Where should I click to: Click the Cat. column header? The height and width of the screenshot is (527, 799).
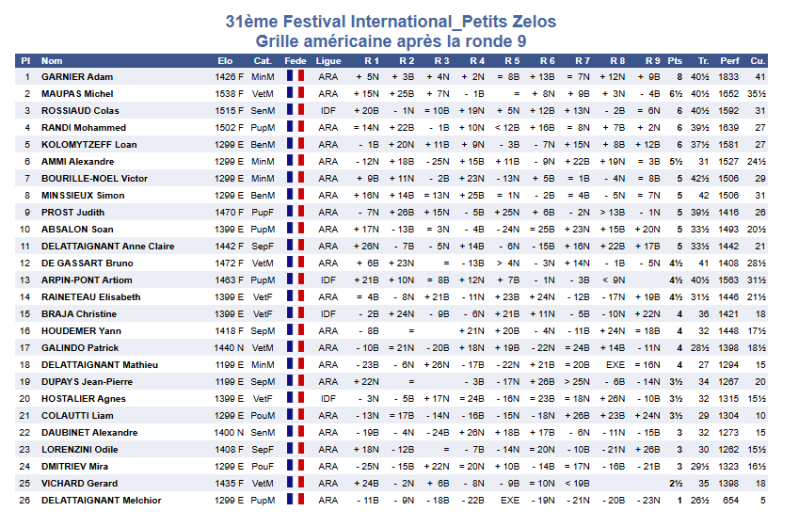263,60
